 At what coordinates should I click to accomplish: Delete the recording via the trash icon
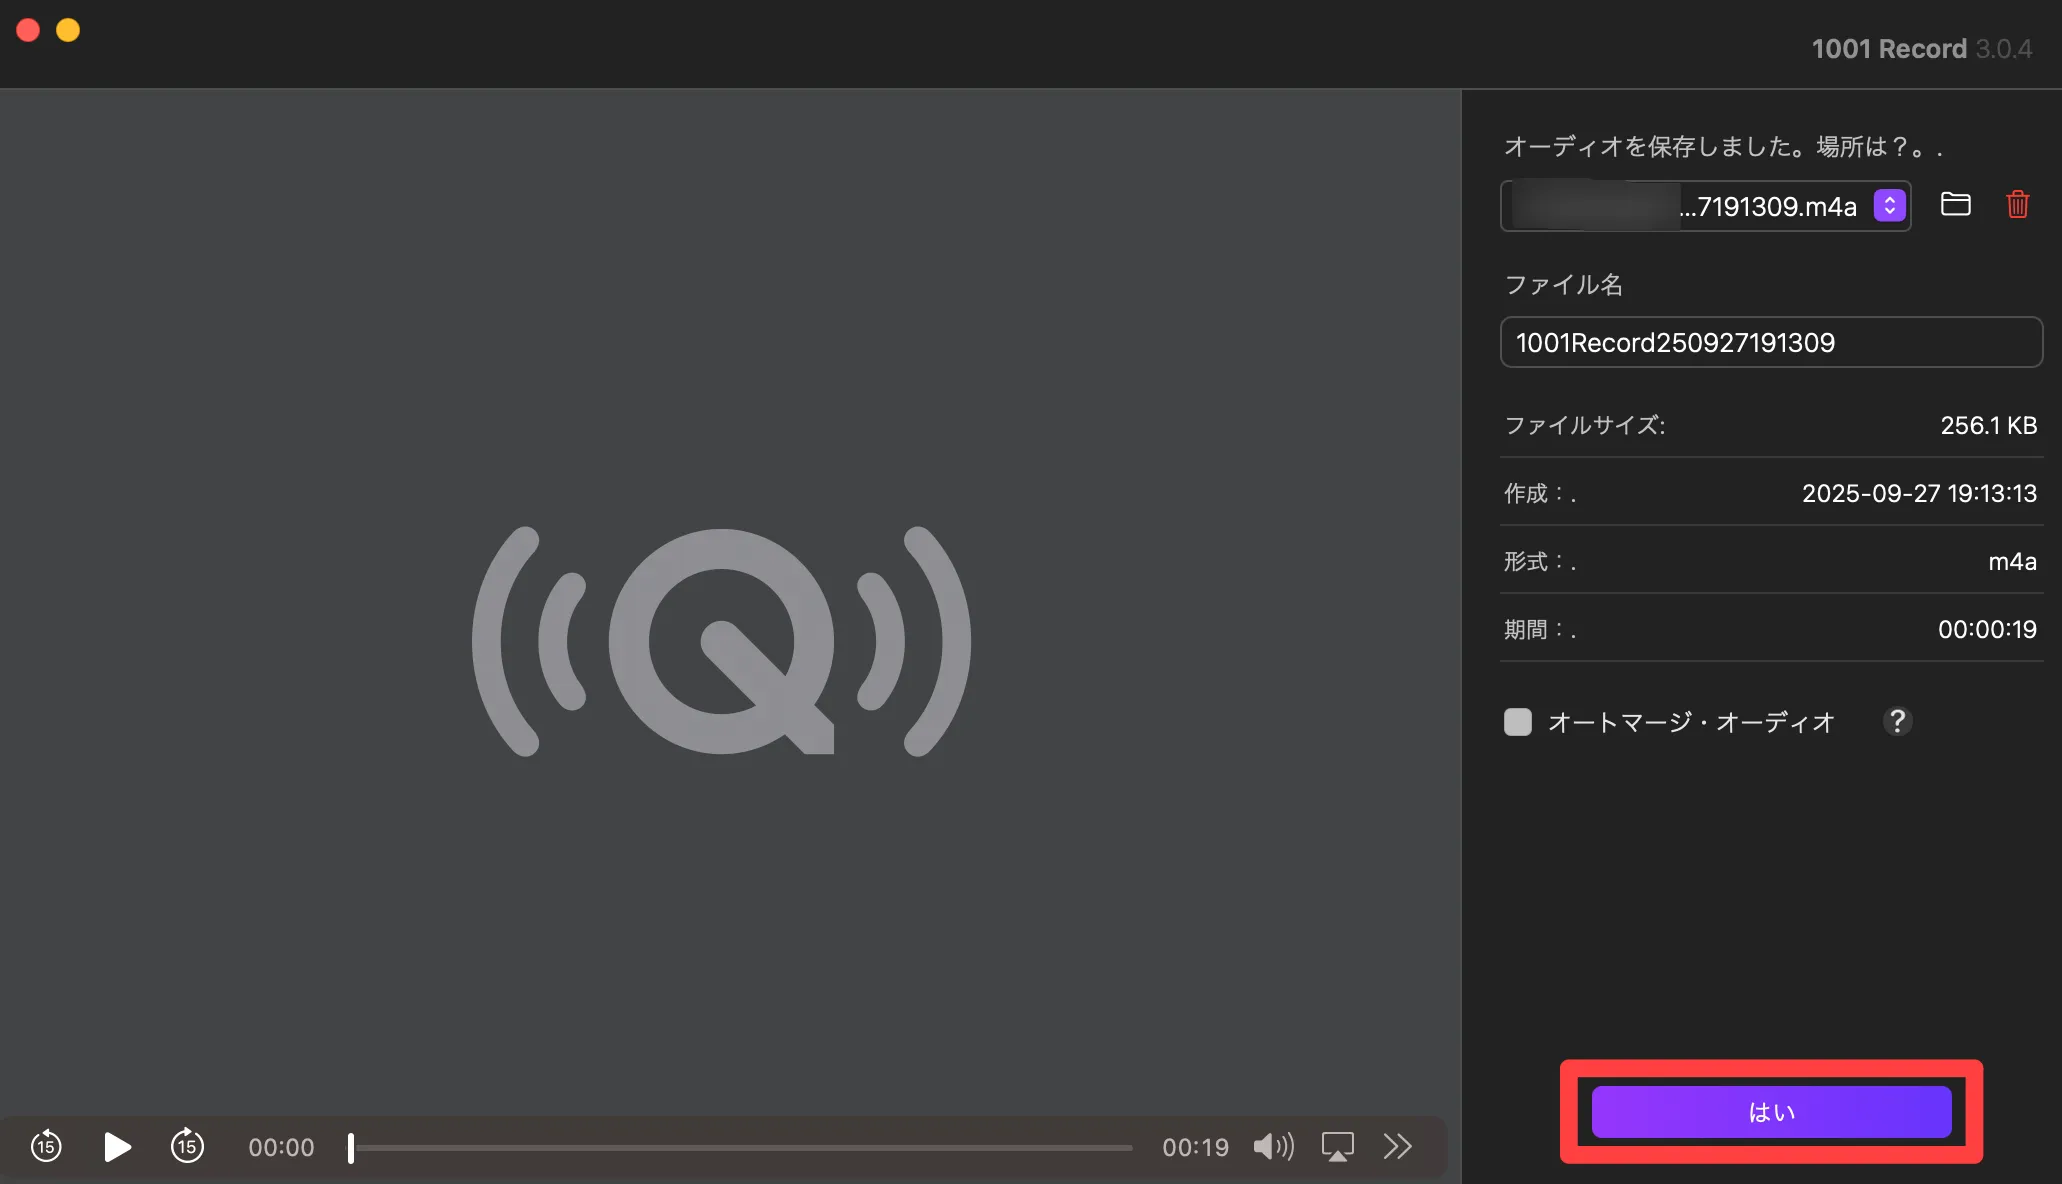[x=2017, y=205]
